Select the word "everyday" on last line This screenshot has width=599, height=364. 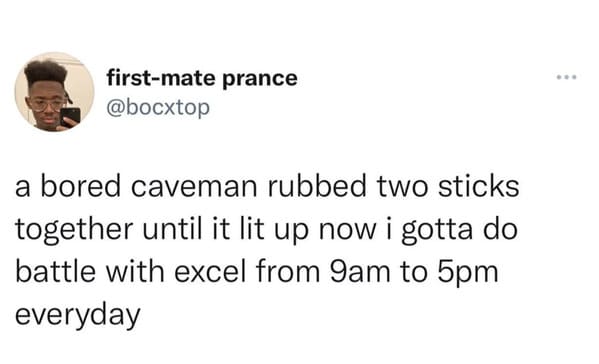pyautogui.click(x=78, y=317)
